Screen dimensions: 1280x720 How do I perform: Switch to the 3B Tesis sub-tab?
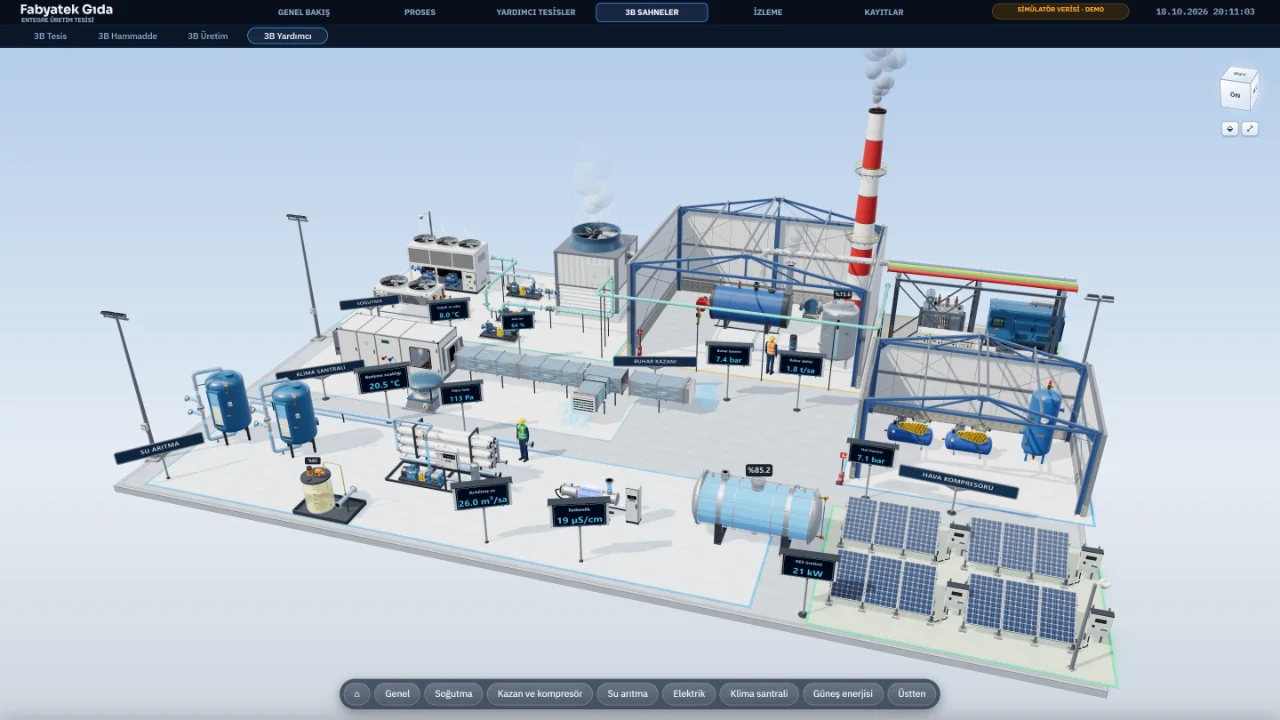click(x=50, y=36)
